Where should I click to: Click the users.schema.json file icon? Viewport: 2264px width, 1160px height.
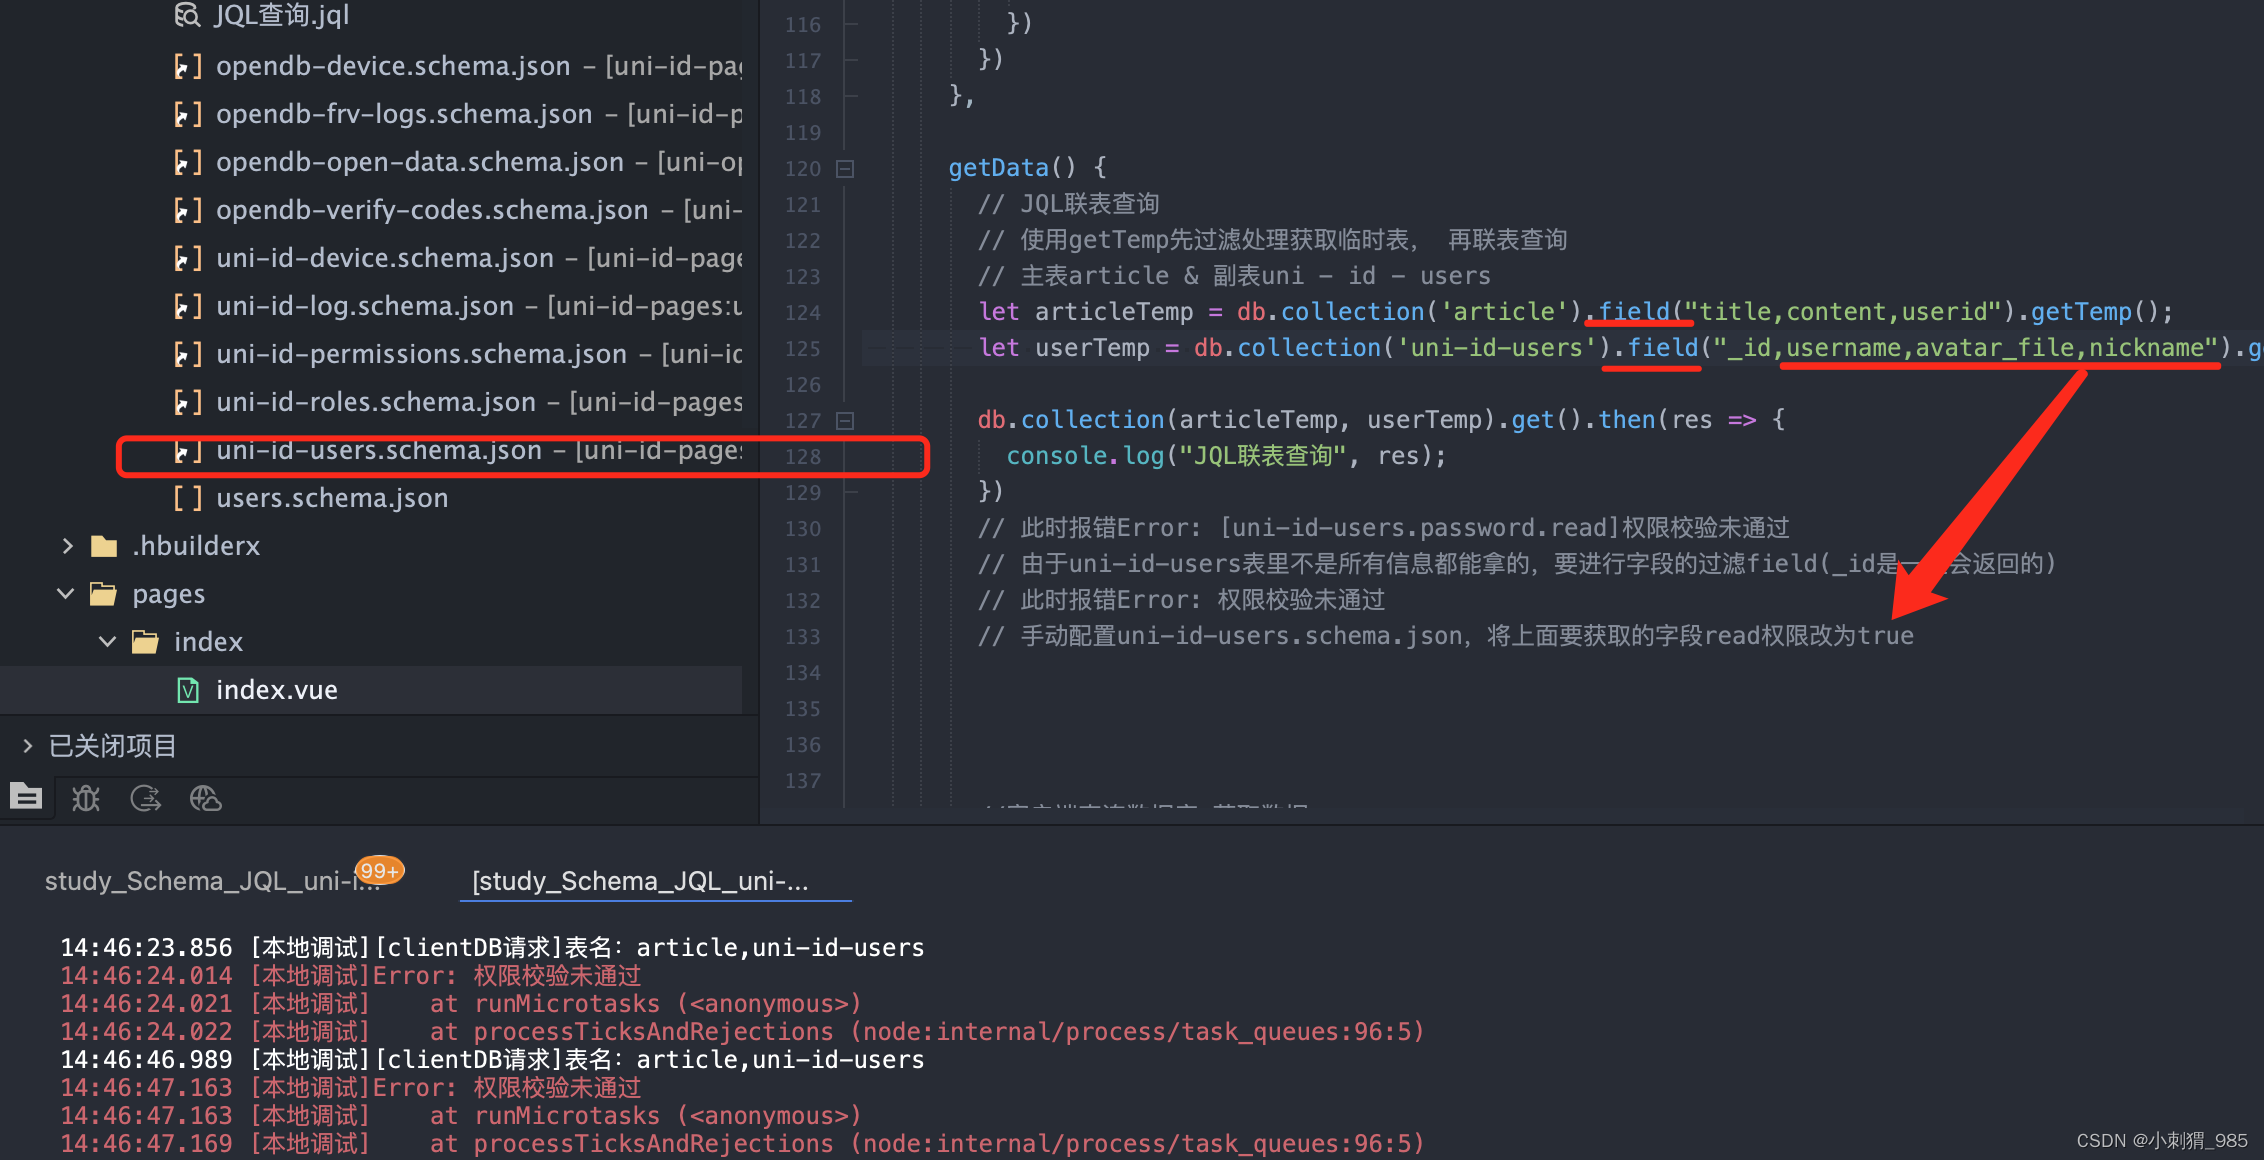188,498
